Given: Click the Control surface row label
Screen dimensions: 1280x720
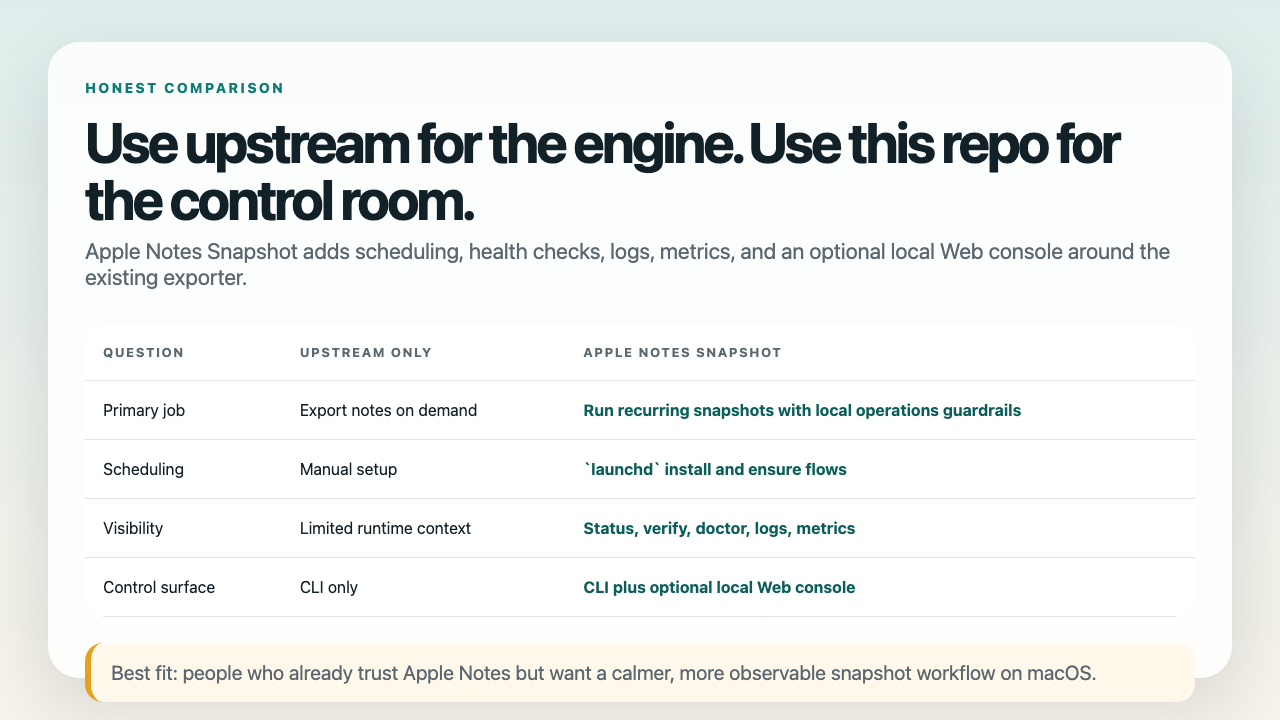Looking at the screenshot, I should tap(159, 587).
